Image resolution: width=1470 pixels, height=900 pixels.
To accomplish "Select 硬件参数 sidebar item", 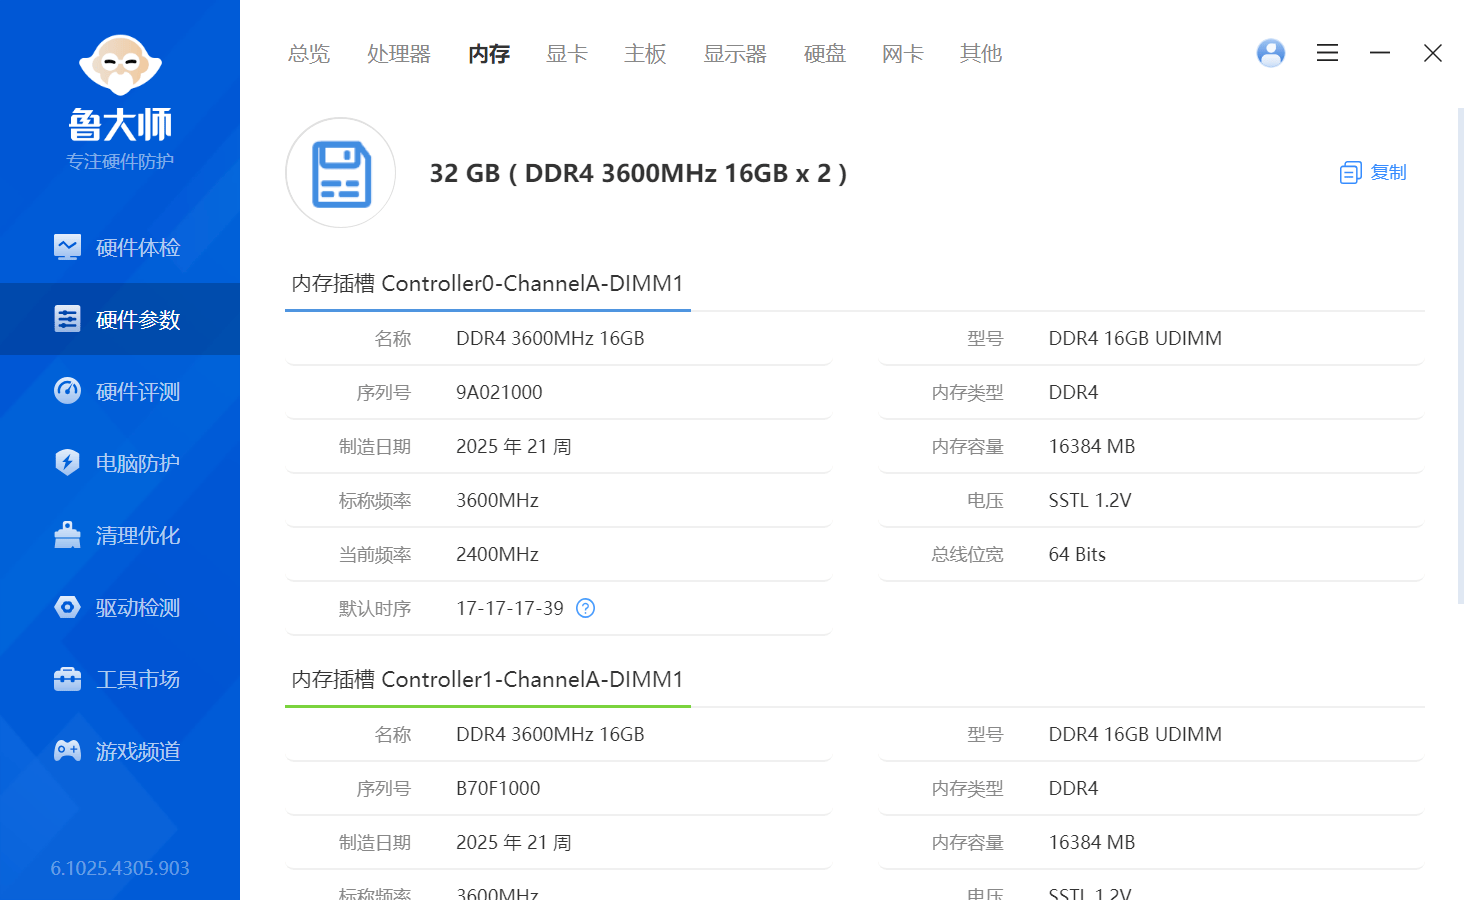I will click(x=120, y=319).
